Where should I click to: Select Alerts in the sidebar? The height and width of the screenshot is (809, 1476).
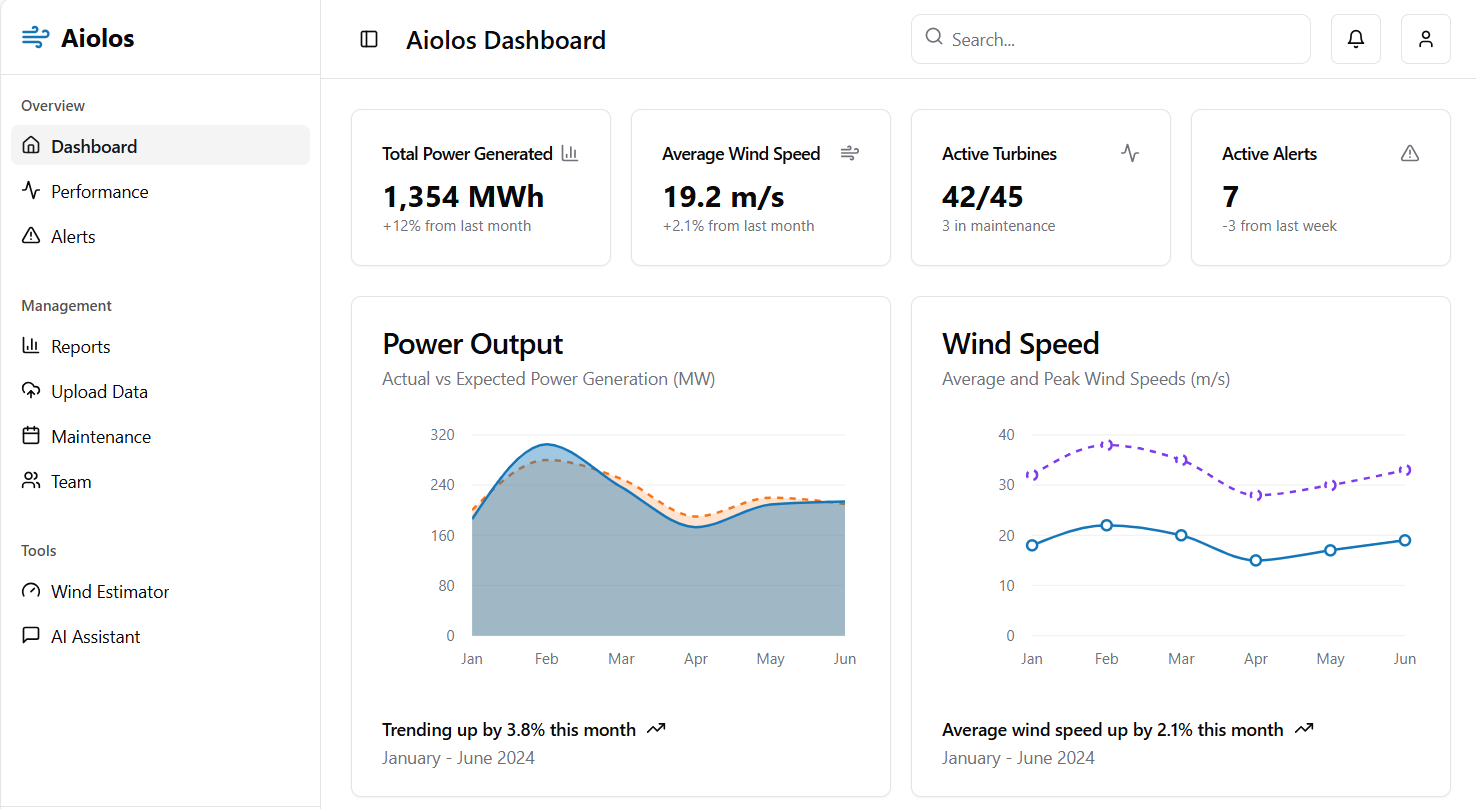click(x=73, y=236)
